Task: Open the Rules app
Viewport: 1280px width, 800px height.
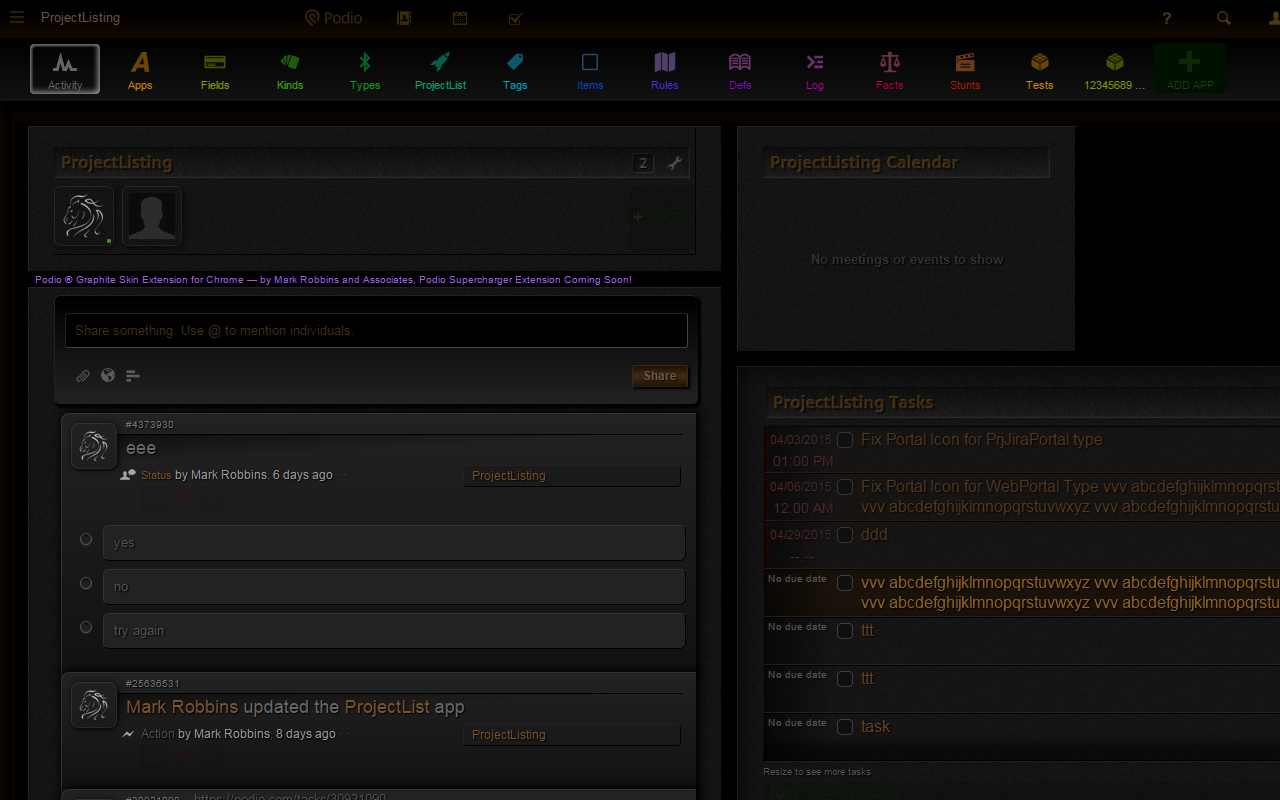Action: (665, 70)
